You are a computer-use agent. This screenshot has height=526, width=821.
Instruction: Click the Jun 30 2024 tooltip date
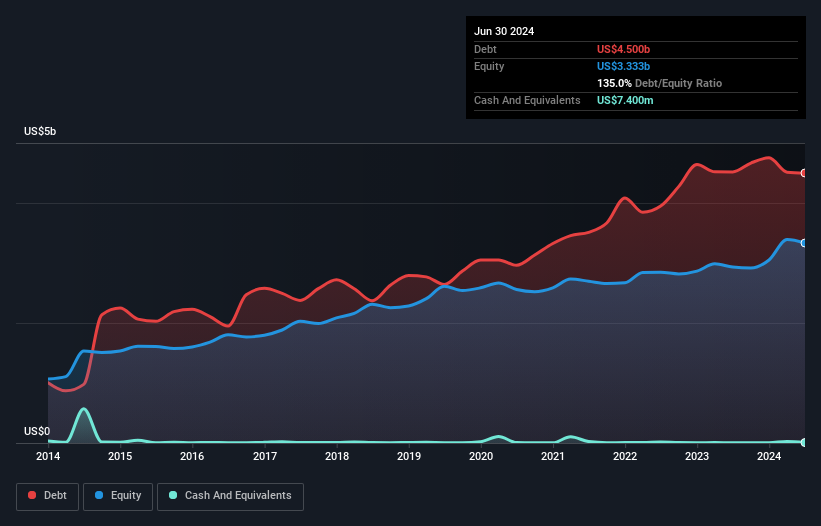[504, 31]
